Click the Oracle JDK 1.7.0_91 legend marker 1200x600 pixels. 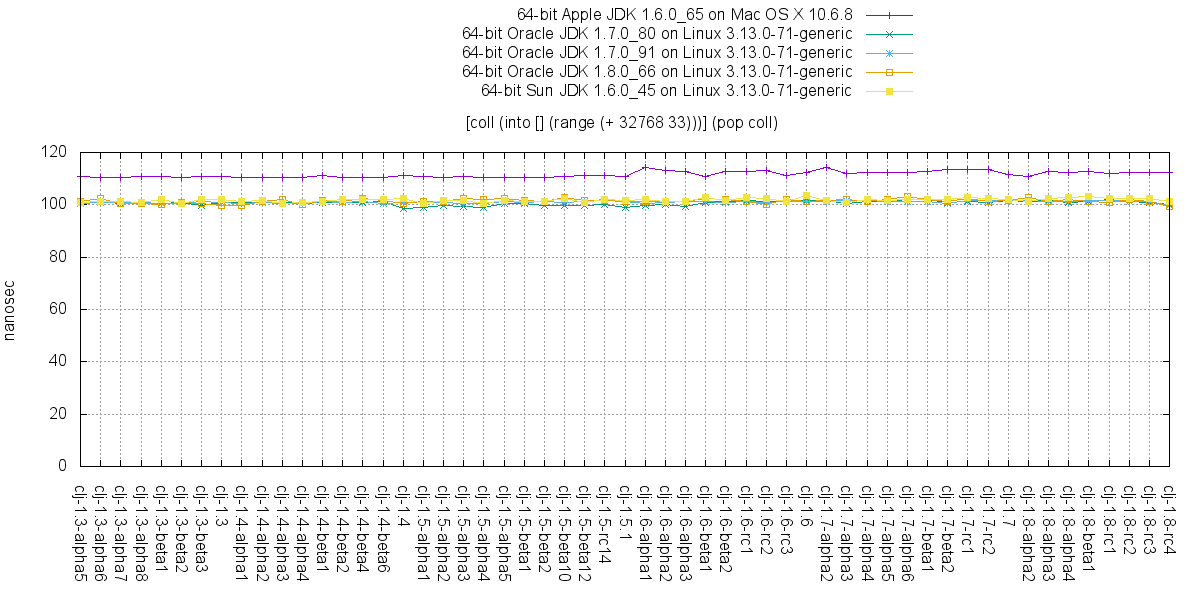click(x=888, y=53)
